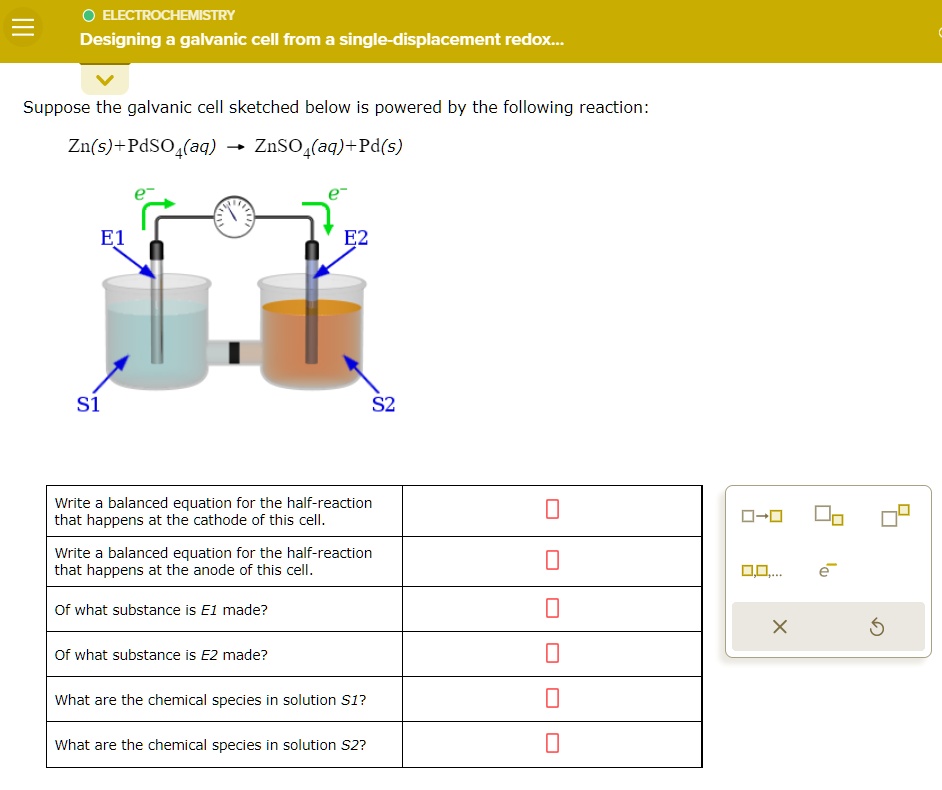The width and height of the screenshot is (942, 790).
Task: Insert a subscript box from the palette
Action: coord(827,514)
